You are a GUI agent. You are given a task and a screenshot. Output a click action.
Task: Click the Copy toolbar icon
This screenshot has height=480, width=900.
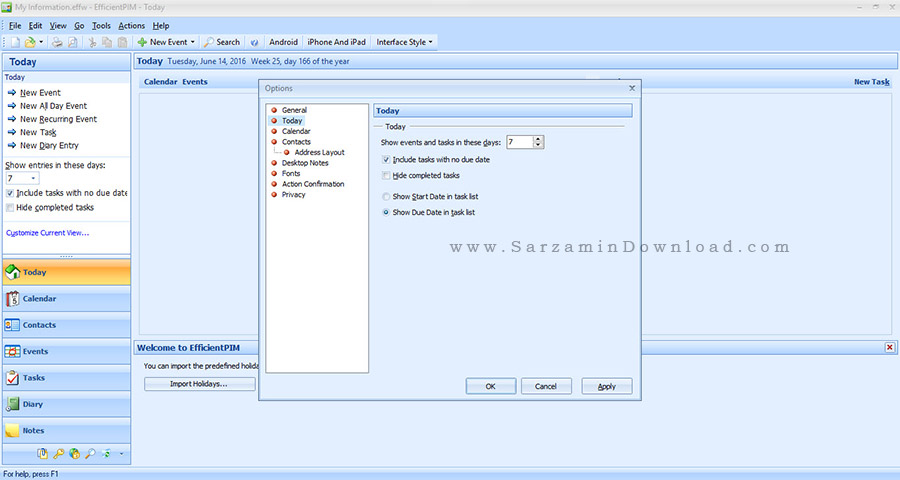107,42
